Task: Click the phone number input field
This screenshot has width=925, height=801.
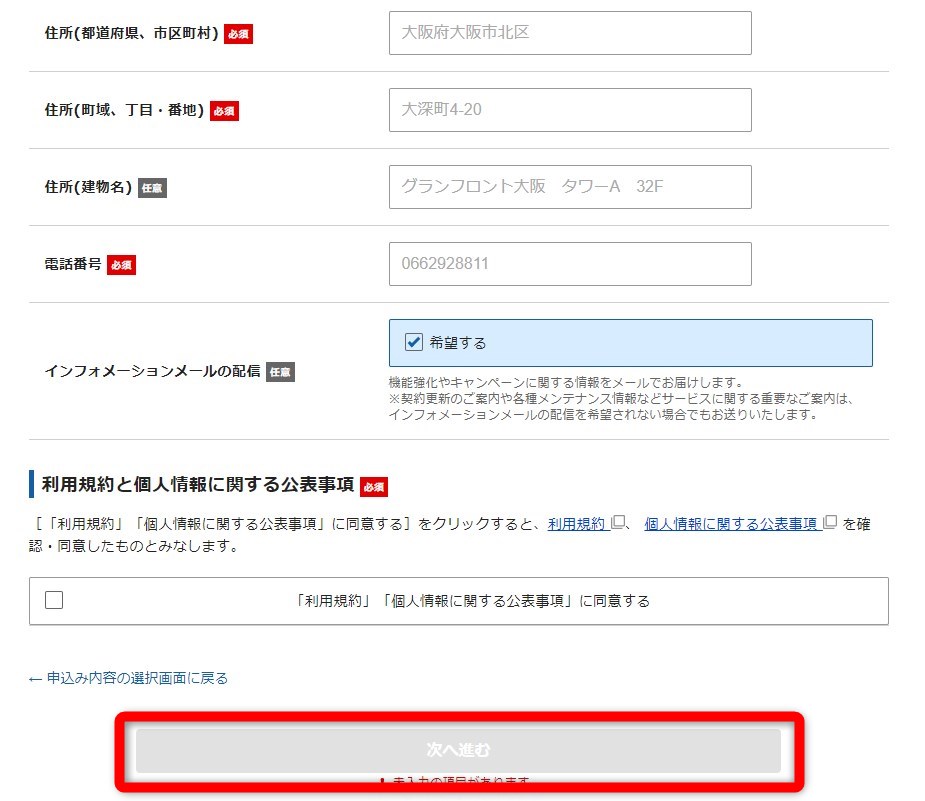Action: coord(570,263)
